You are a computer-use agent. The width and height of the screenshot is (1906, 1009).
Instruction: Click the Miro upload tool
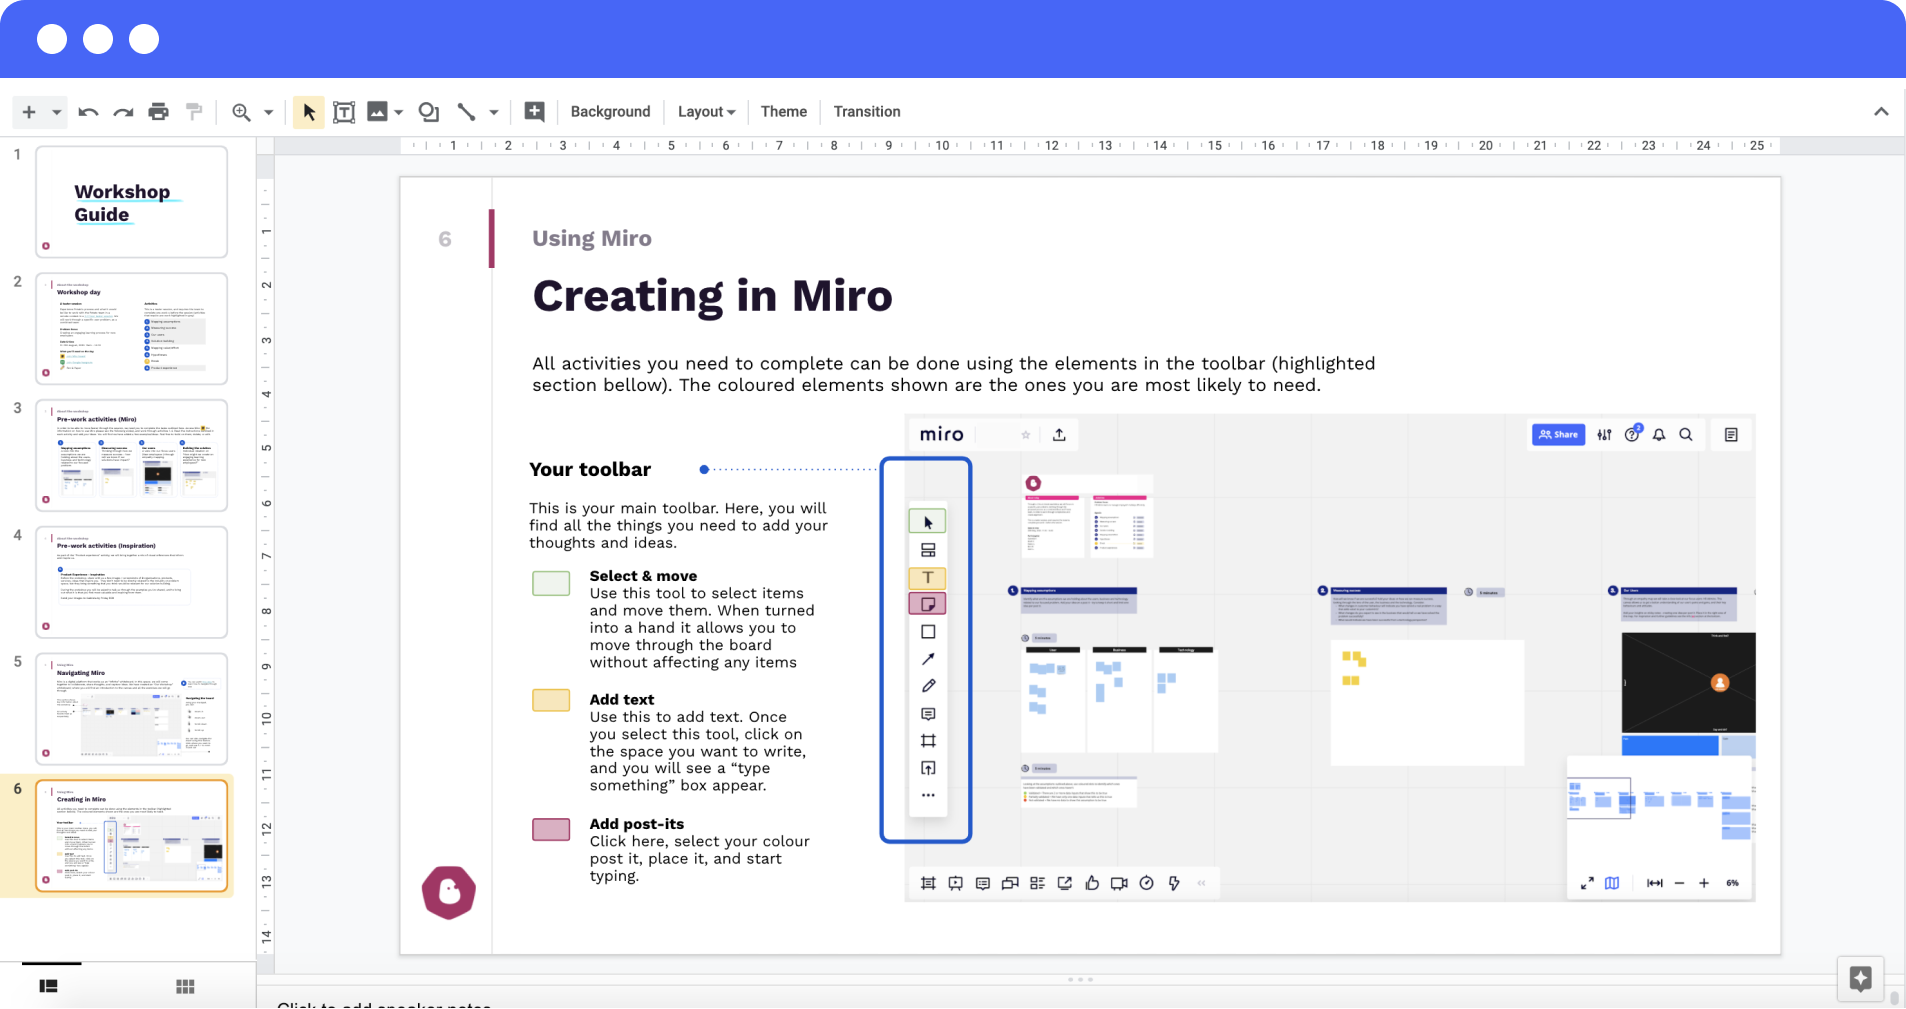[x=928, y=768]
